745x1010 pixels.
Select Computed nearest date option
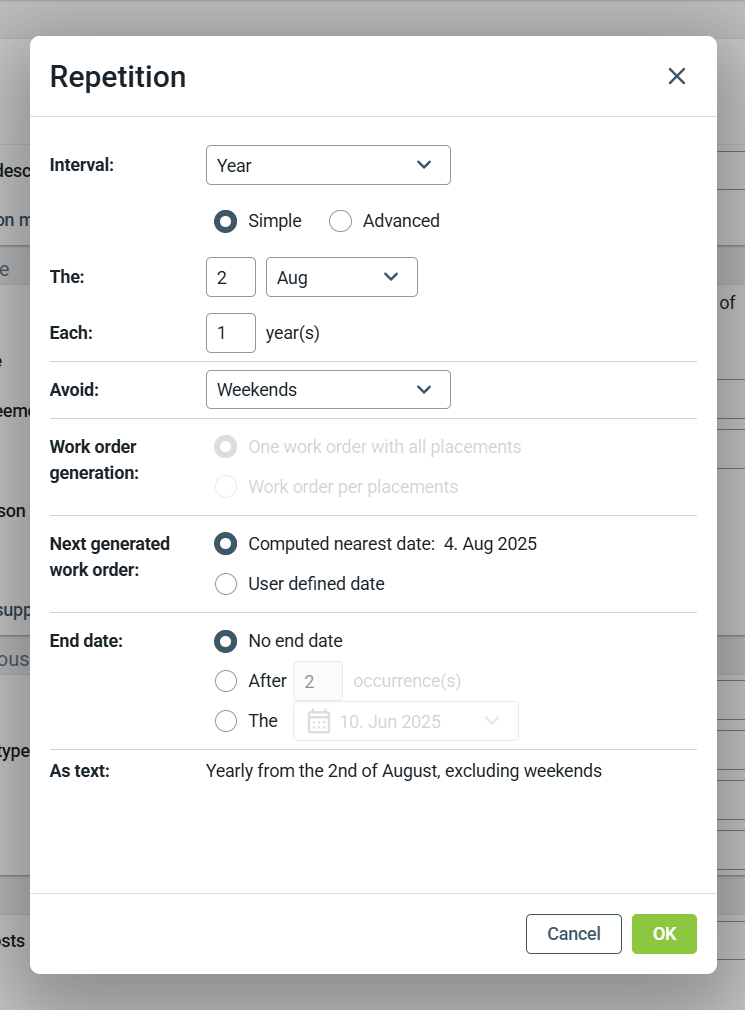(226, 544)
